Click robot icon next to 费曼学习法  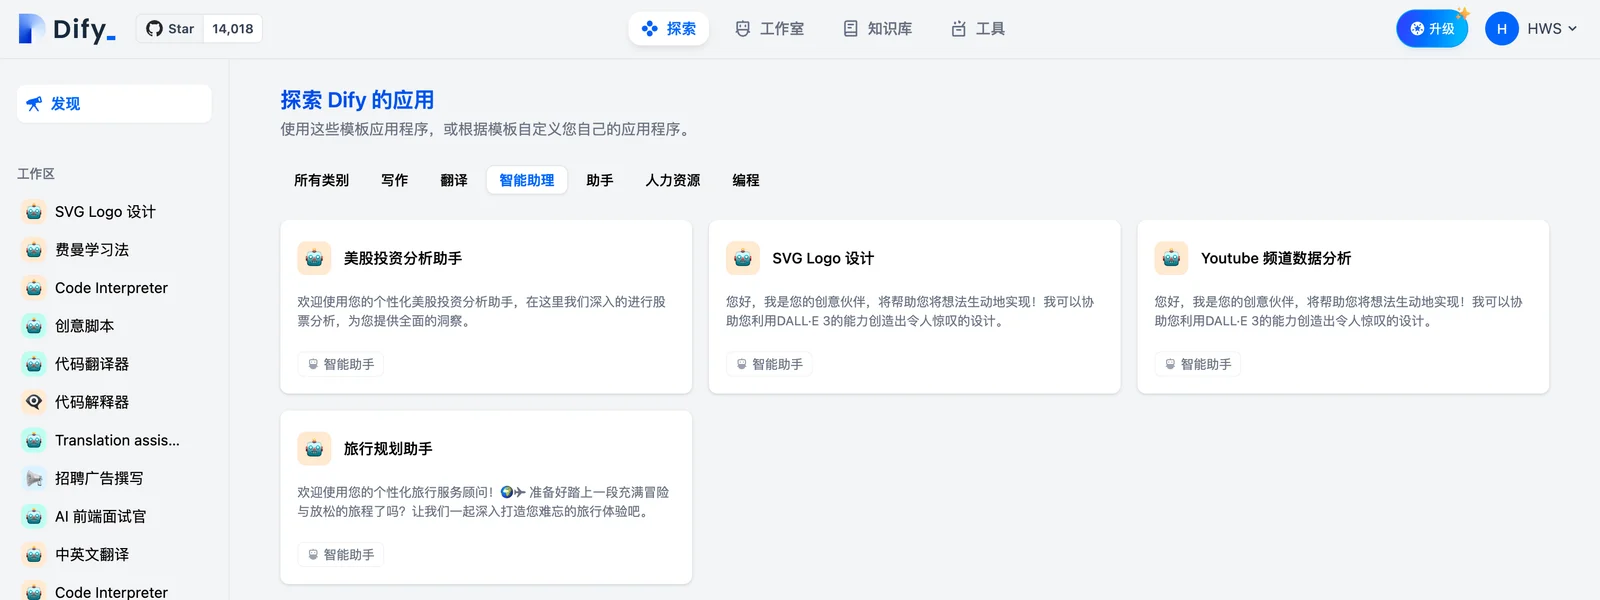[34, 250]
